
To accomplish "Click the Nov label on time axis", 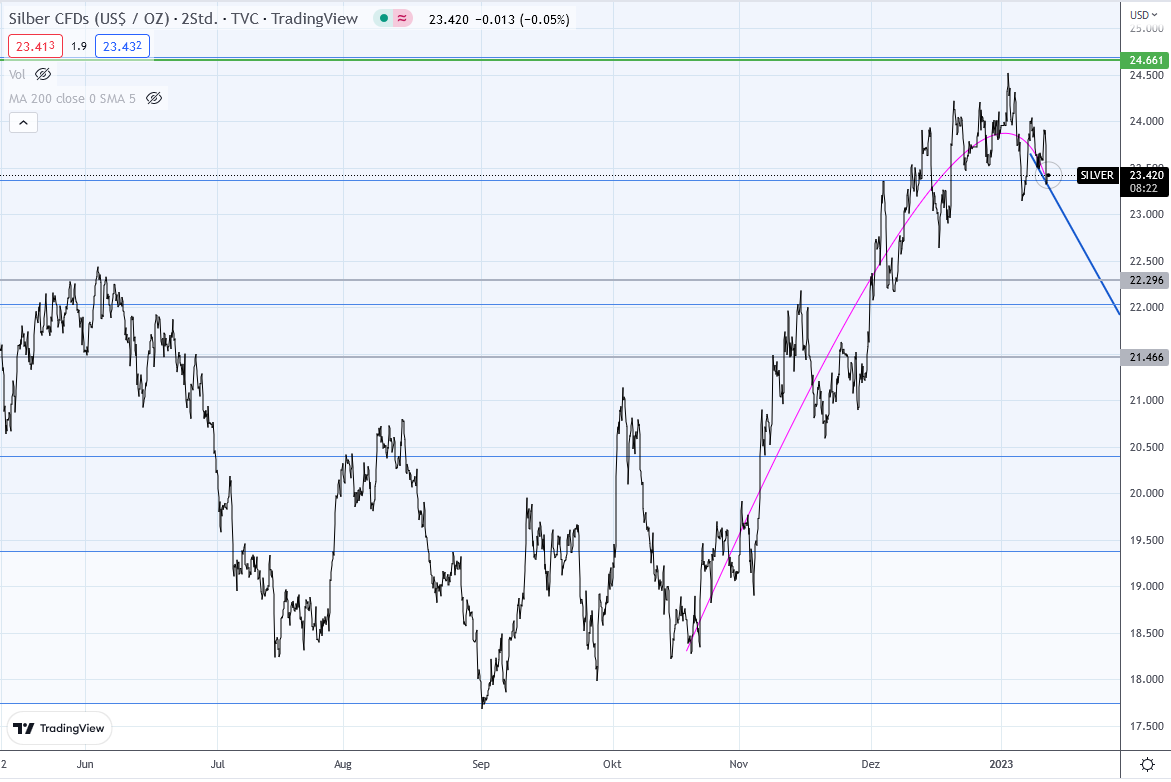I will (739, 764).
